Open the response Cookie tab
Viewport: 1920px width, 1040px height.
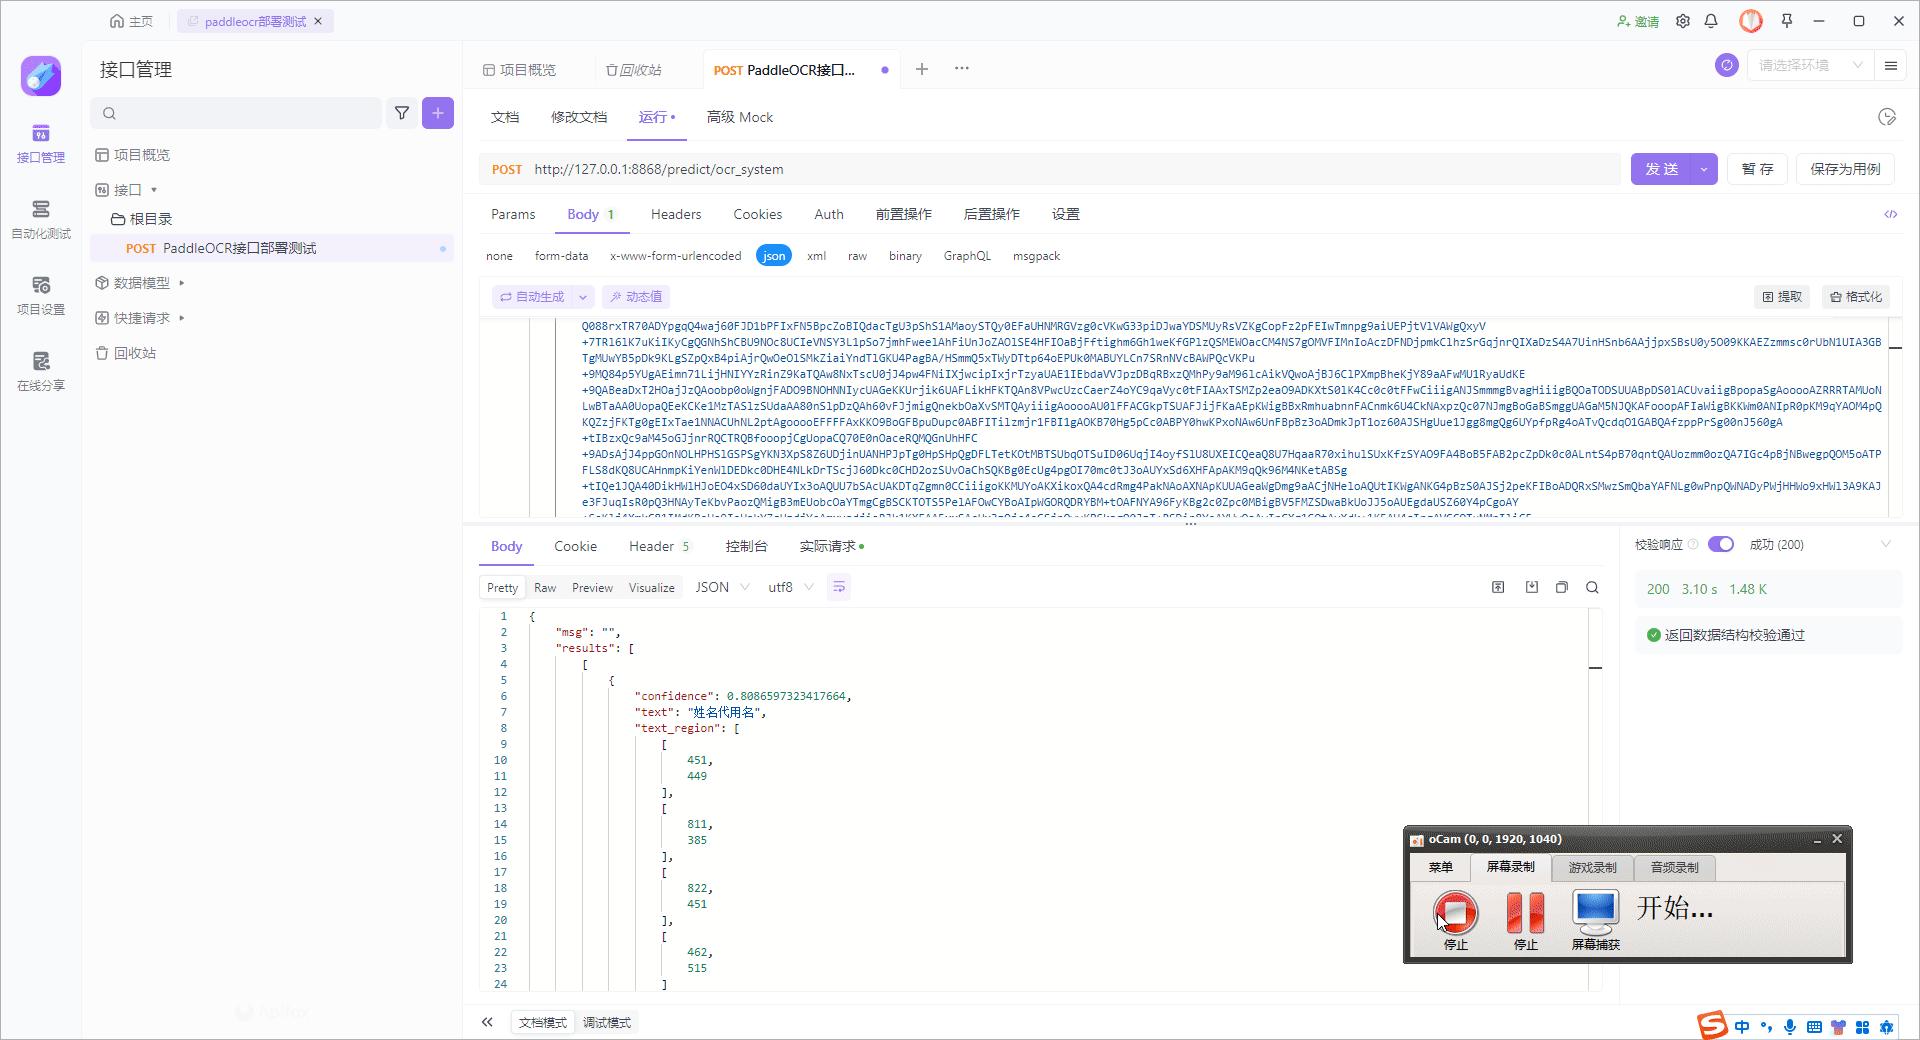click(575, 546)
